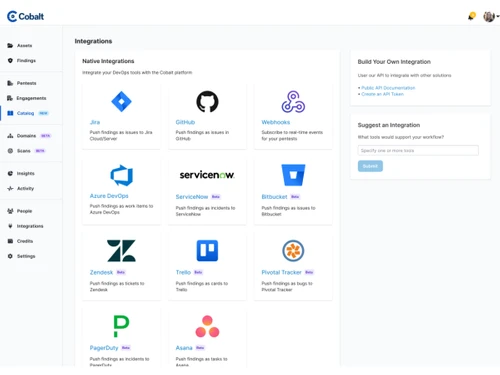Click the Azure DevOps logo

(122, 175)
